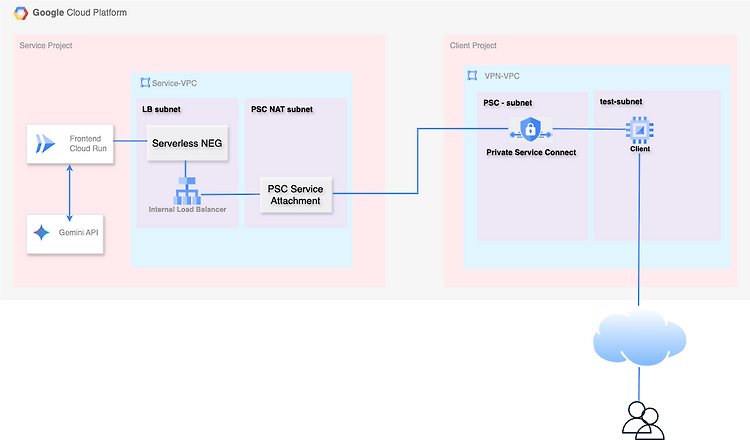
Task: Select the Service-VPC label text
Action: tap(175, 83)
